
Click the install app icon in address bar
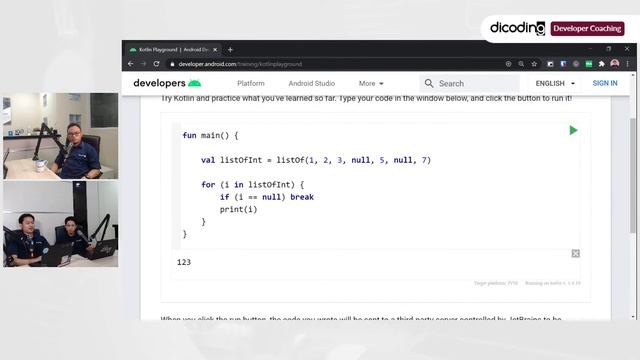tap(508, 64)
